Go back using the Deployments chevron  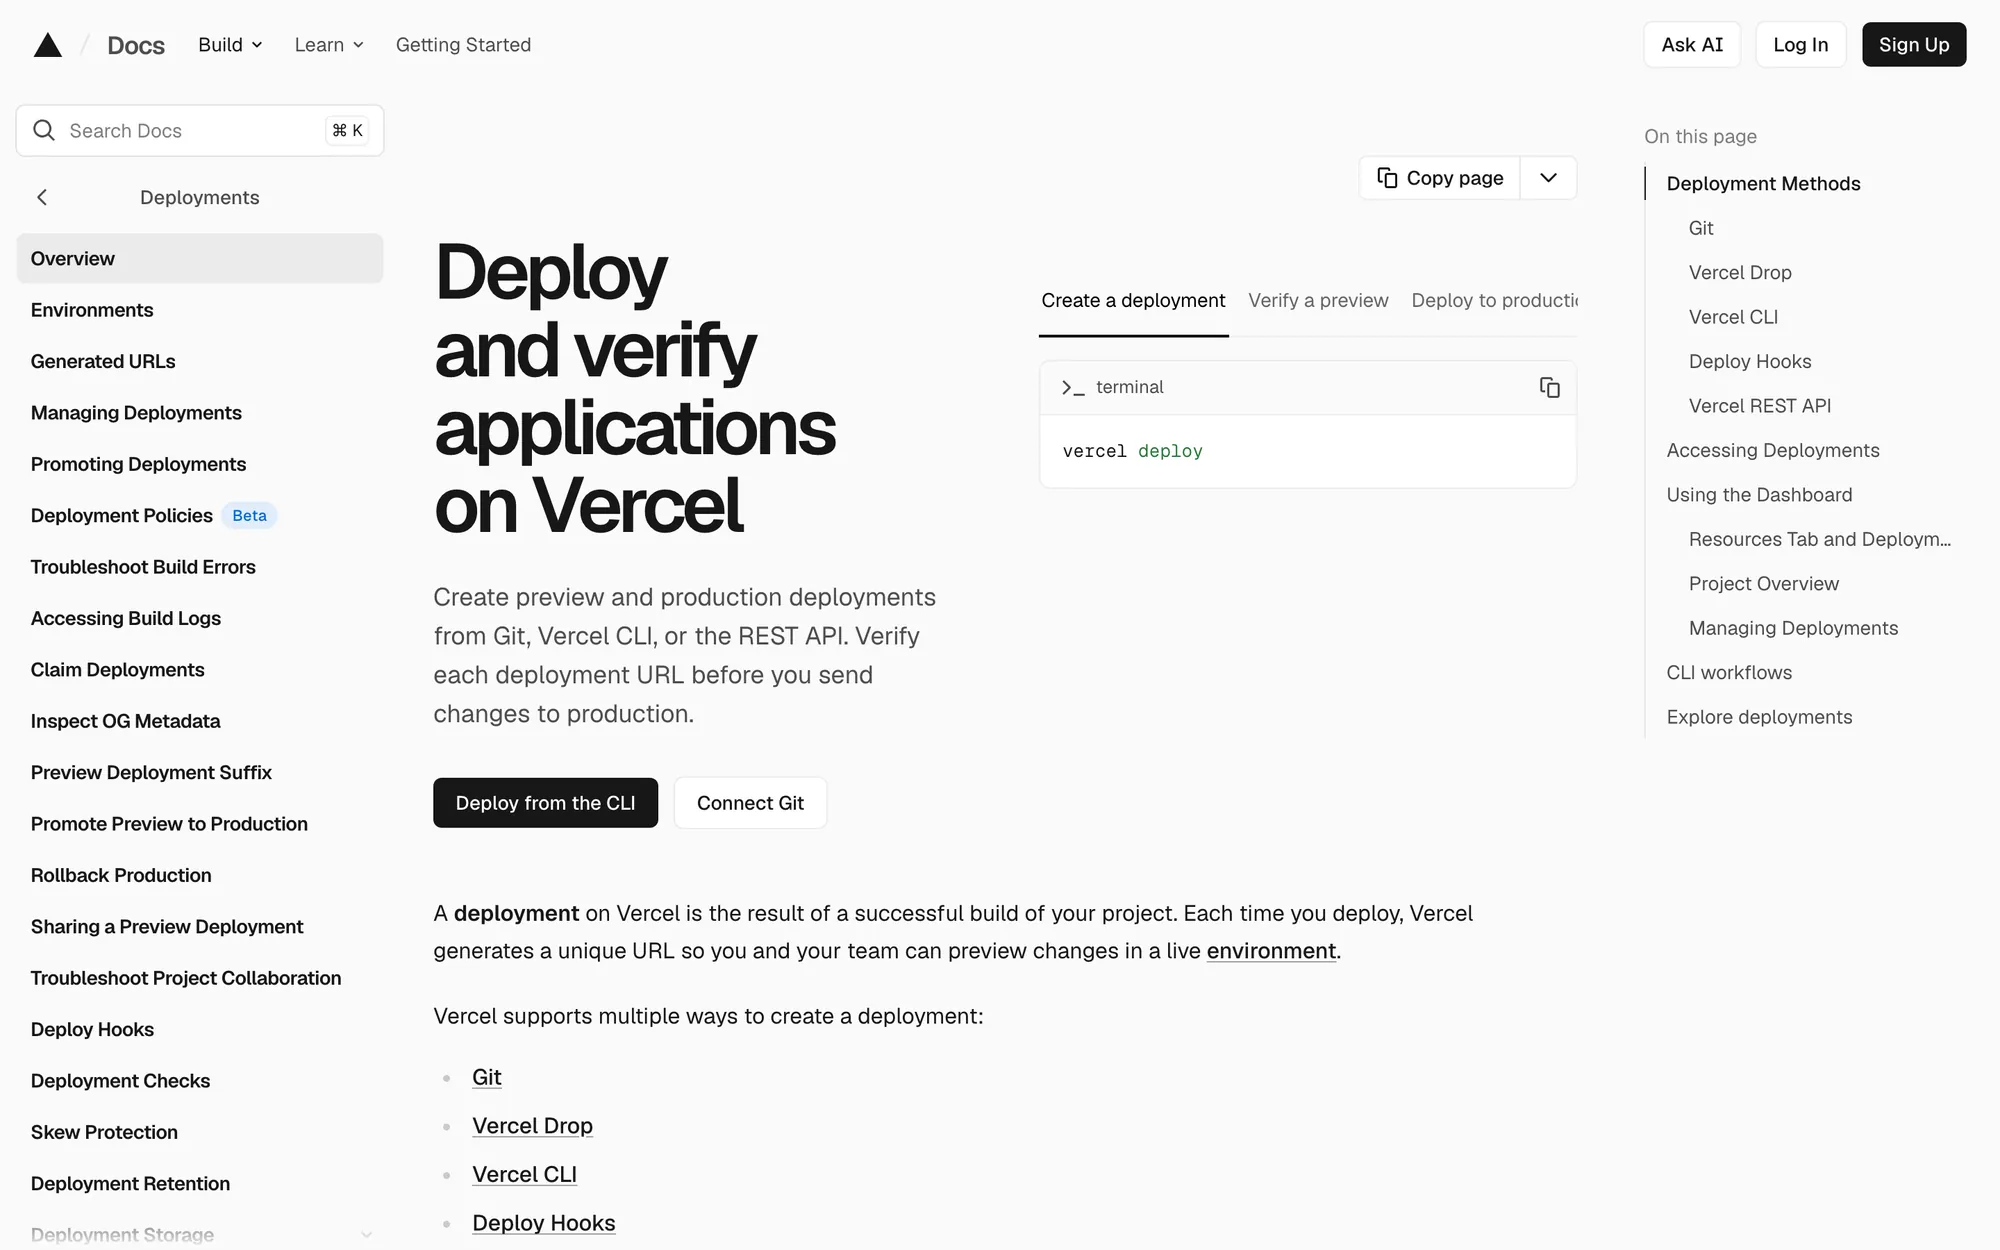[42, 198]
